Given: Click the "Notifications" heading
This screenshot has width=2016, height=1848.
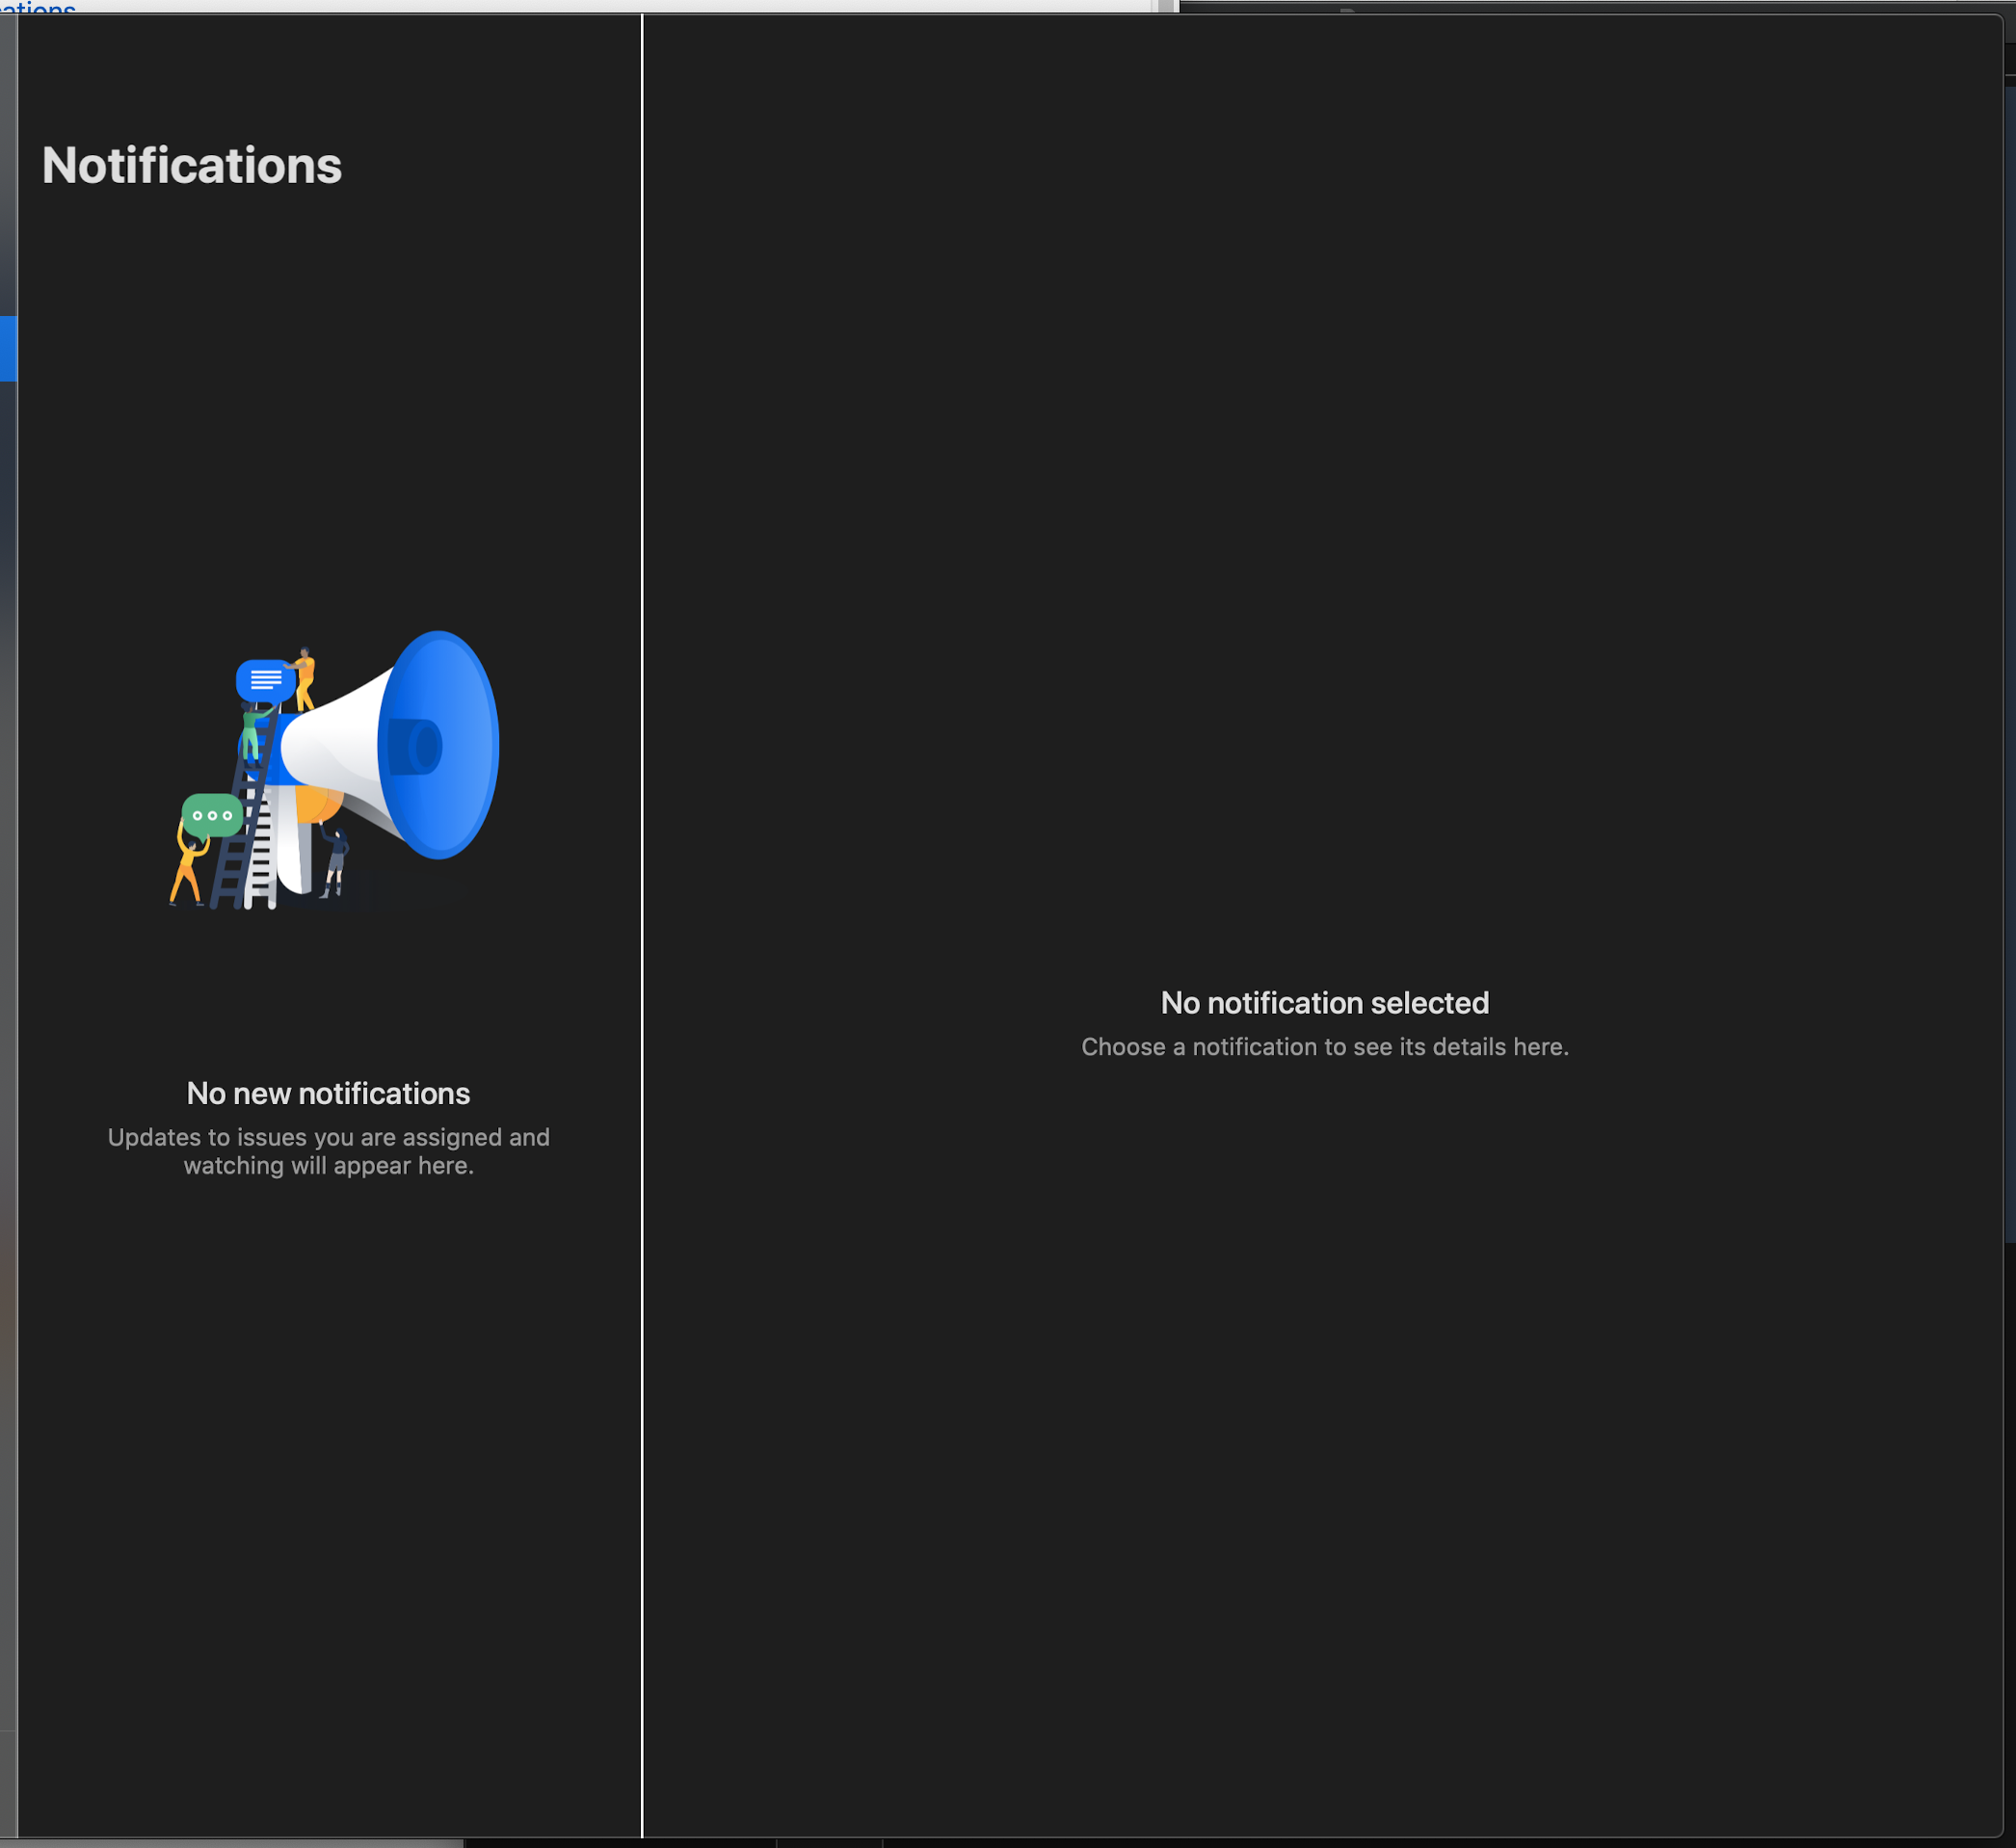Looking at the screenshot, I should point(192,165).
